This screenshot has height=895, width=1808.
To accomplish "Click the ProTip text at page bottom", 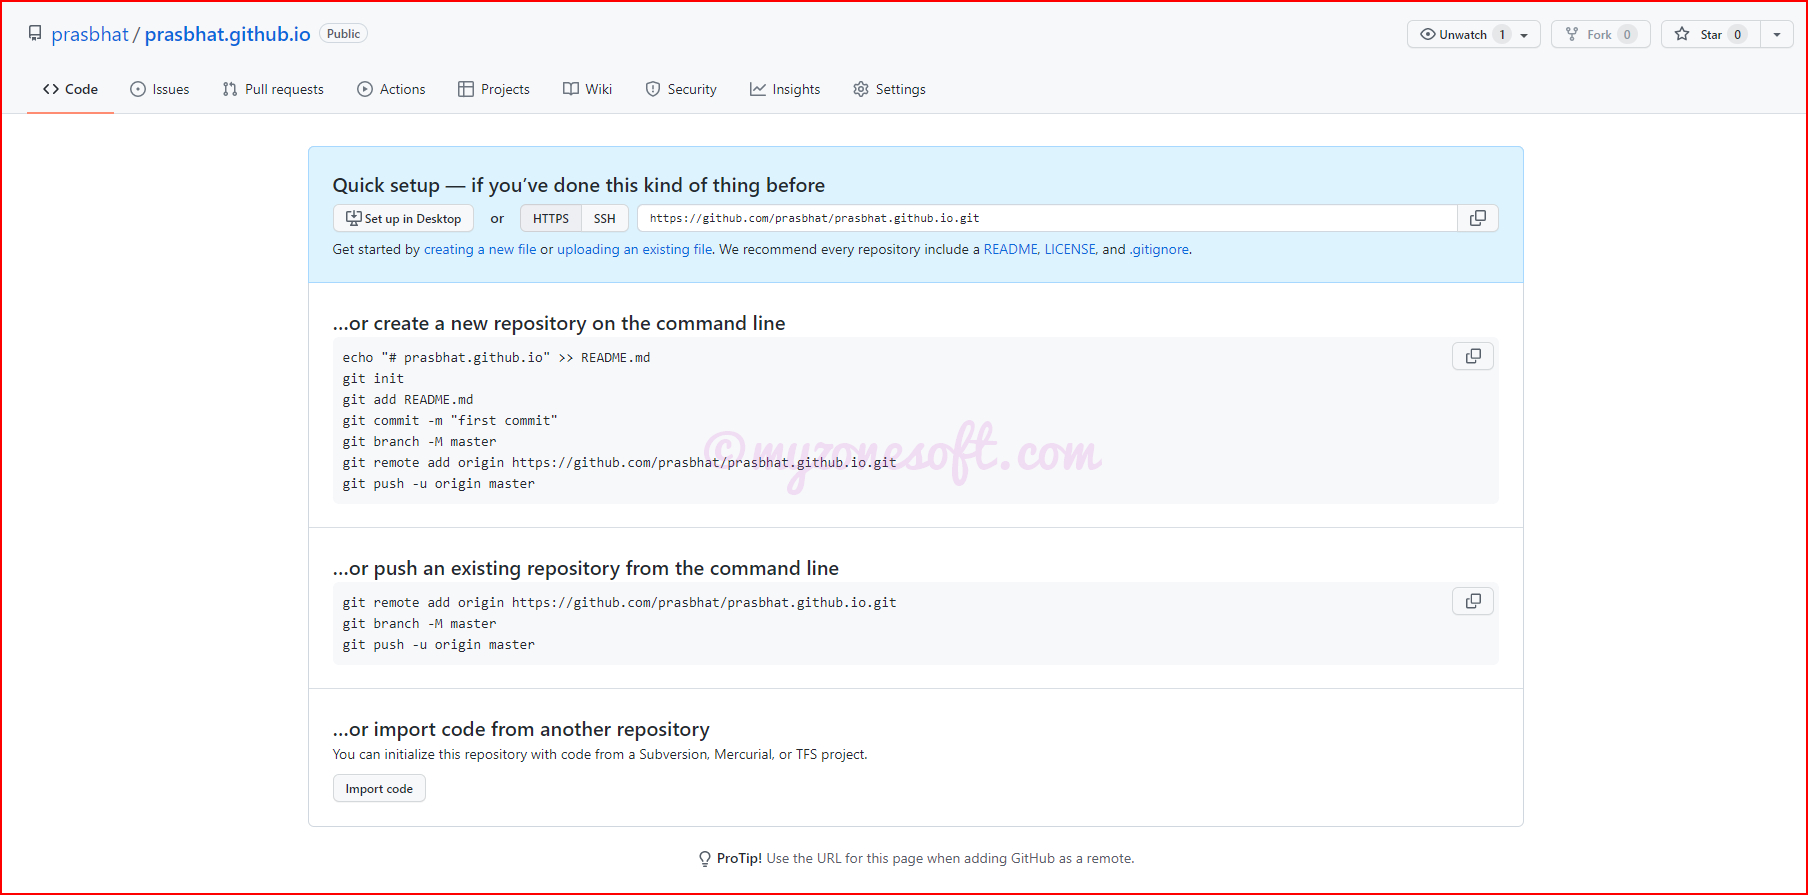I will [925, 858].
